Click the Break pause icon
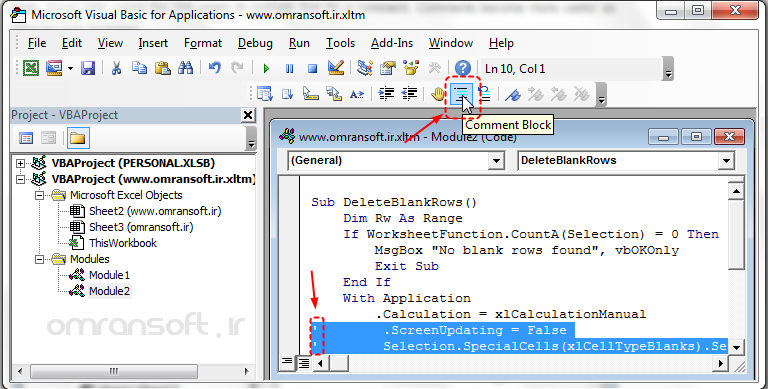This screenshot has height=389, width=768. 289,69
